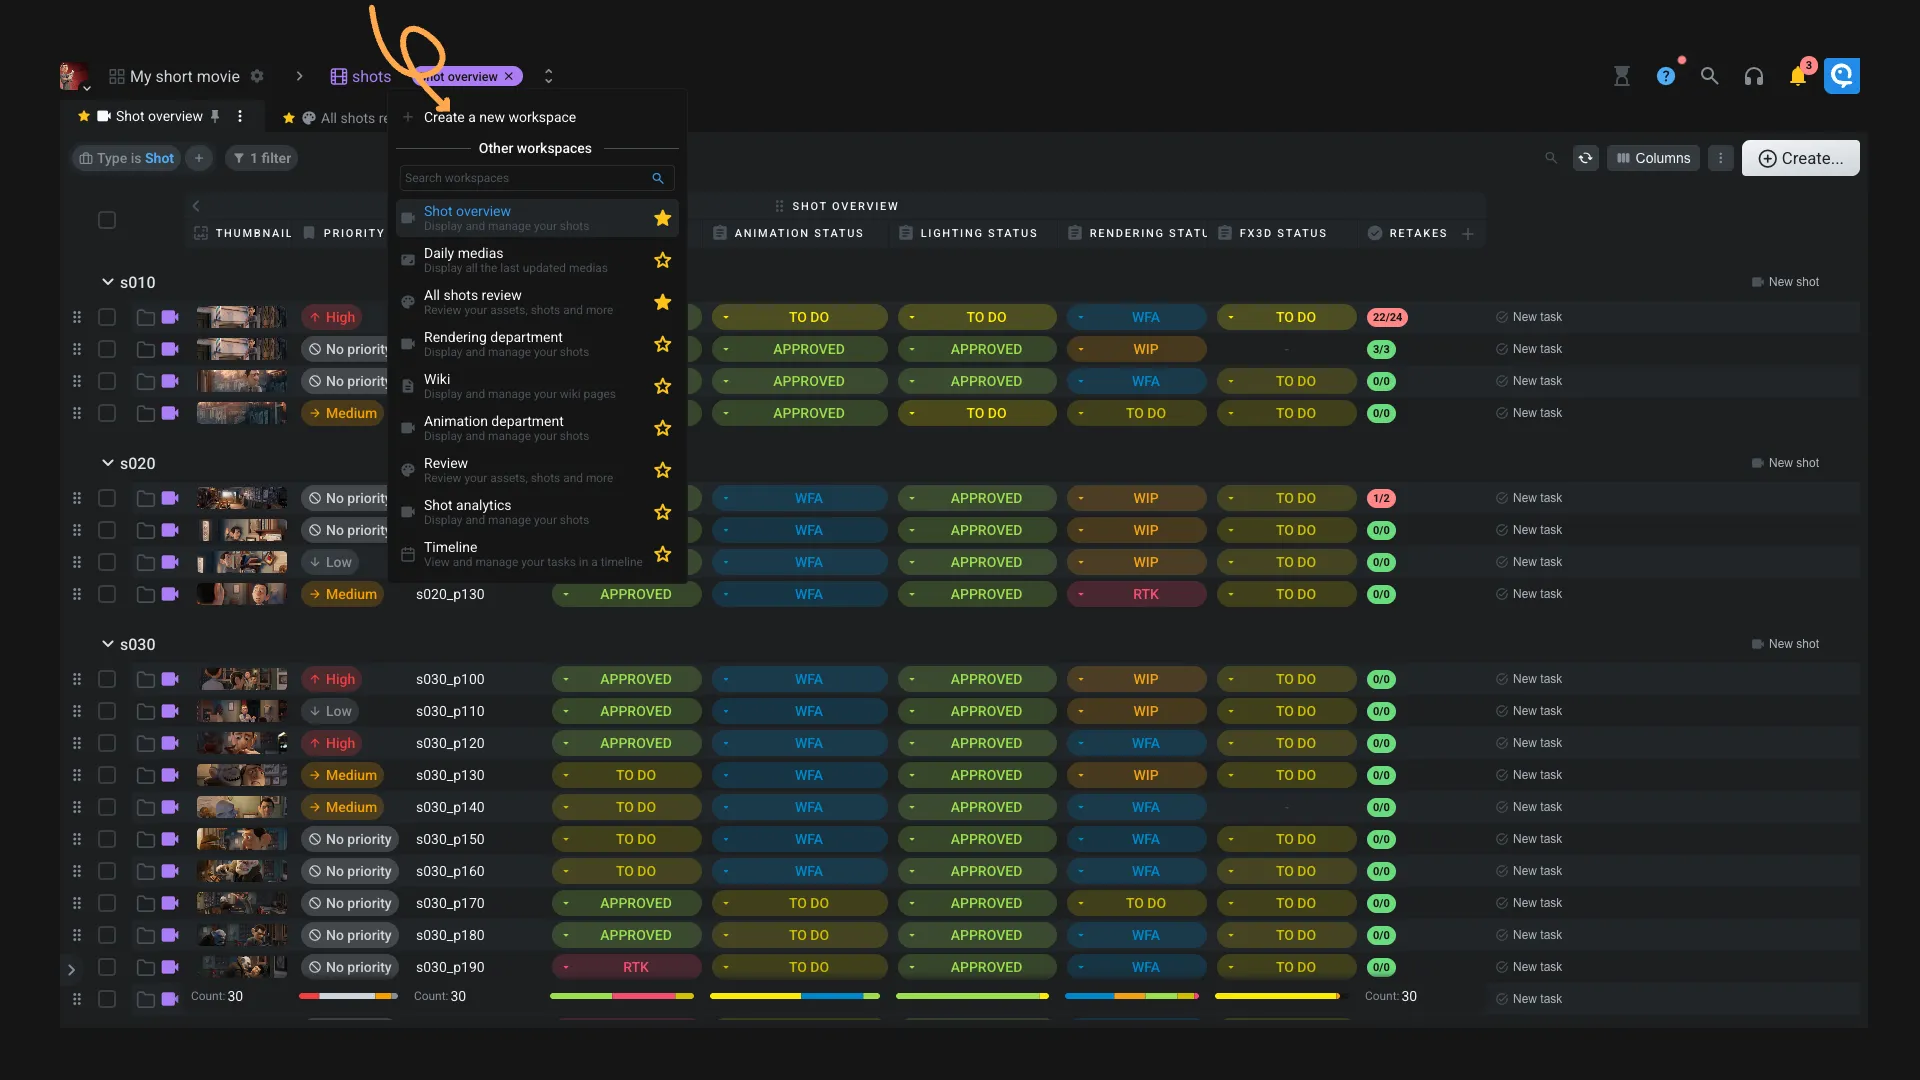
Task: Open project settings gear beside My short movie
Action: click(x=257, y=76)
